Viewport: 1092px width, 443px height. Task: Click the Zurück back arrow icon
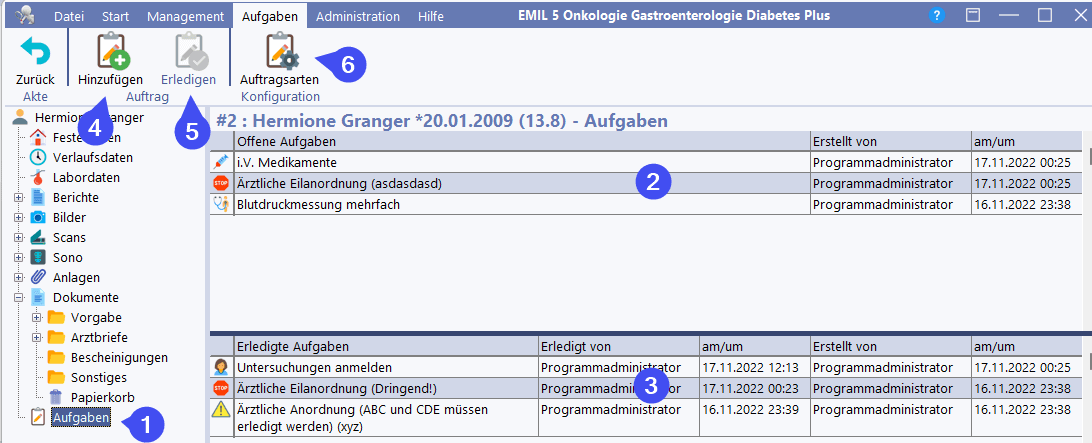pos(34,52)
